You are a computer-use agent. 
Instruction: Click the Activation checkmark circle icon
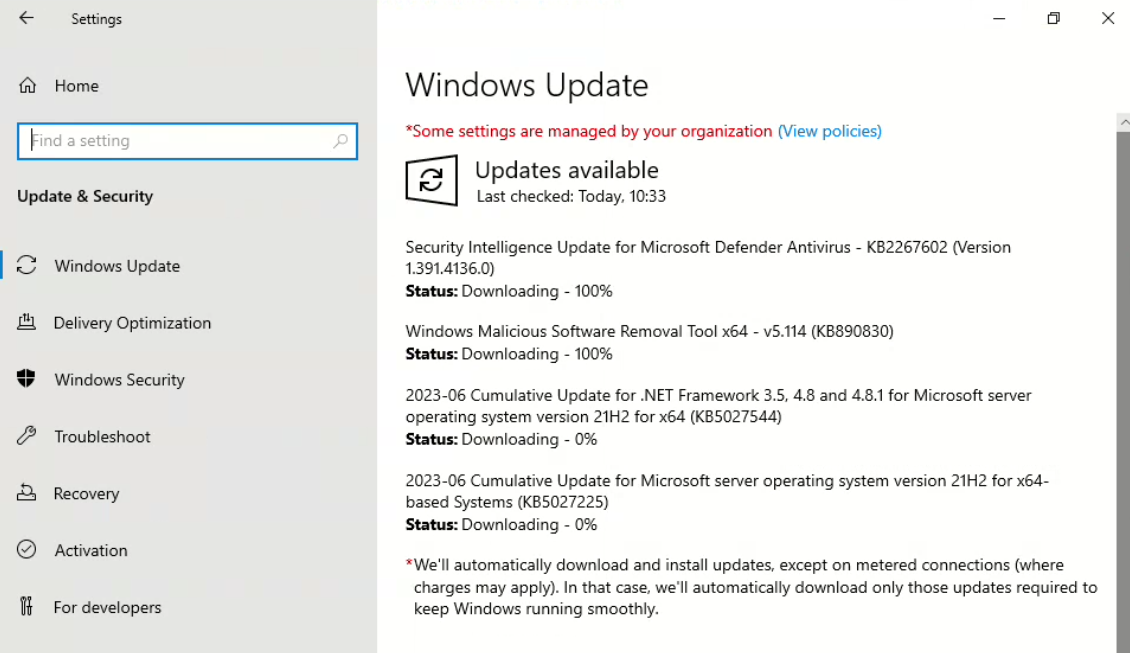tap(27, 550)
